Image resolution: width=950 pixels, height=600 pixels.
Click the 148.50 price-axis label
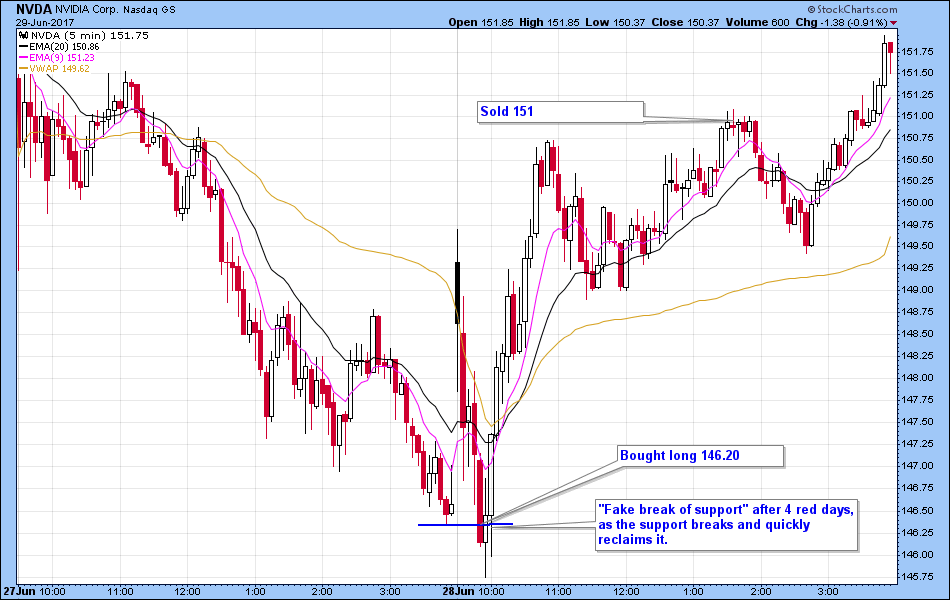pyautogui.click(x=917, y=334)
